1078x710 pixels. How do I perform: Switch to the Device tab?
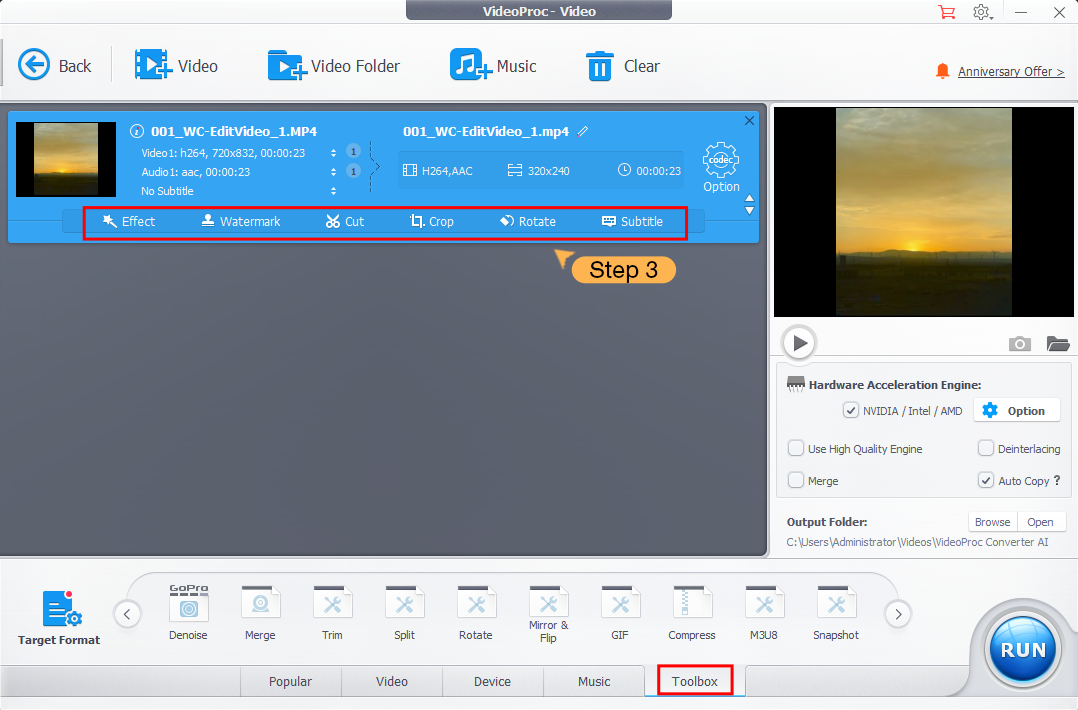click(492, 681)
